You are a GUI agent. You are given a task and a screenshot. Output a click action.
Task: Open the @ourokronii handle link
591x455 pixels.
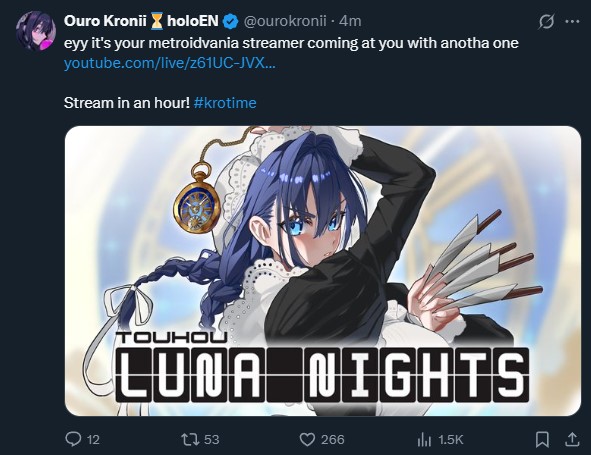click(285, 21)
